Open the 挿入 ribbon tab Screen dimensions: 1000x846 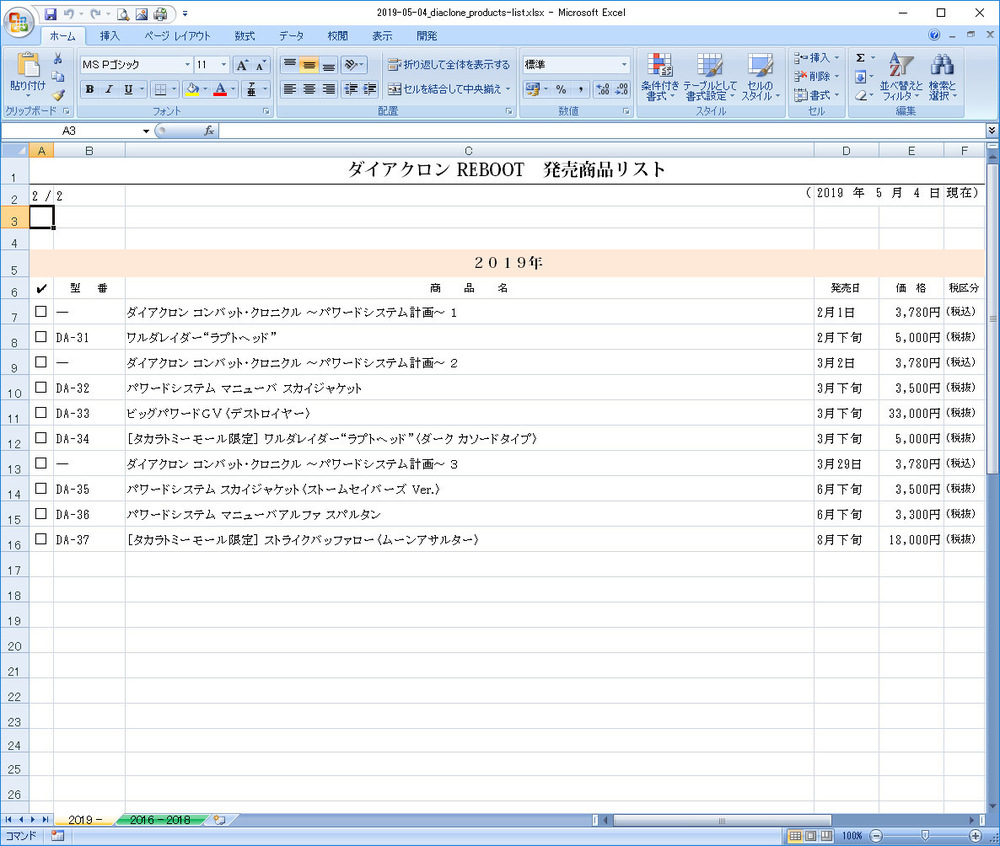click(109, 36)
